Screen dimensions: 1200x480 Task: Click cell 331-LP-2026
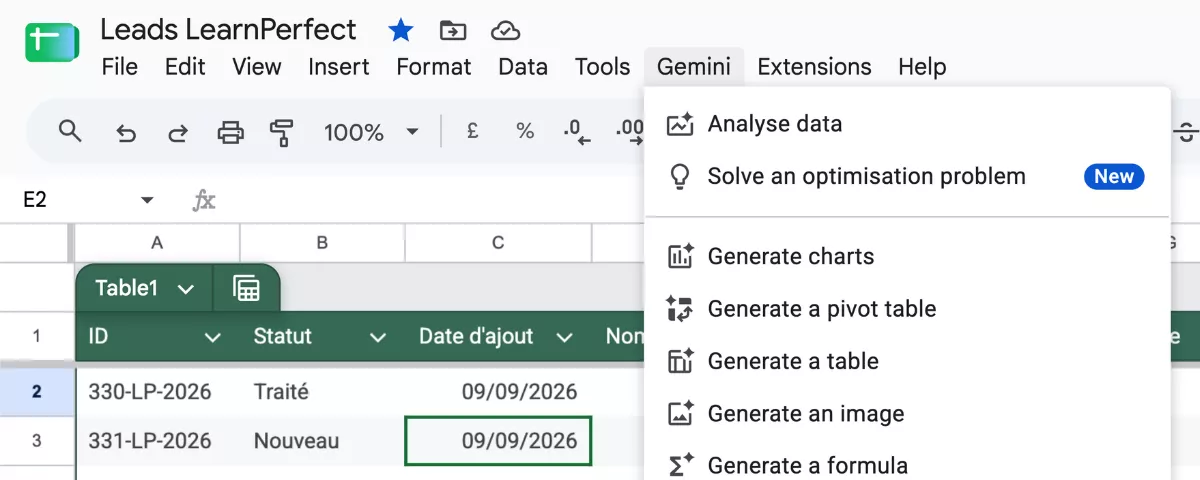click(x=158, y=440)
